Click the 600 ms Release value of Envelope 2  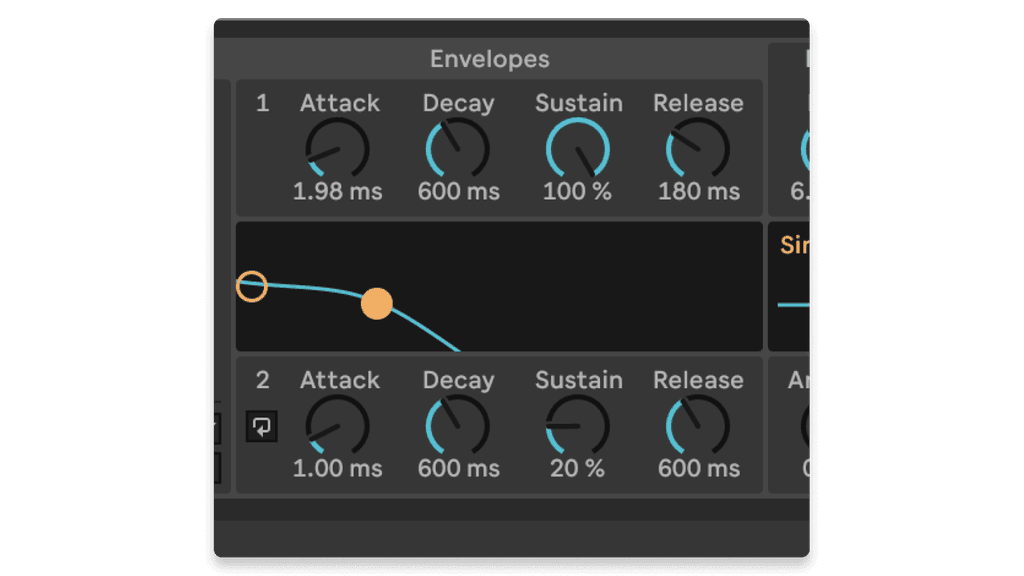coord(697,468)
